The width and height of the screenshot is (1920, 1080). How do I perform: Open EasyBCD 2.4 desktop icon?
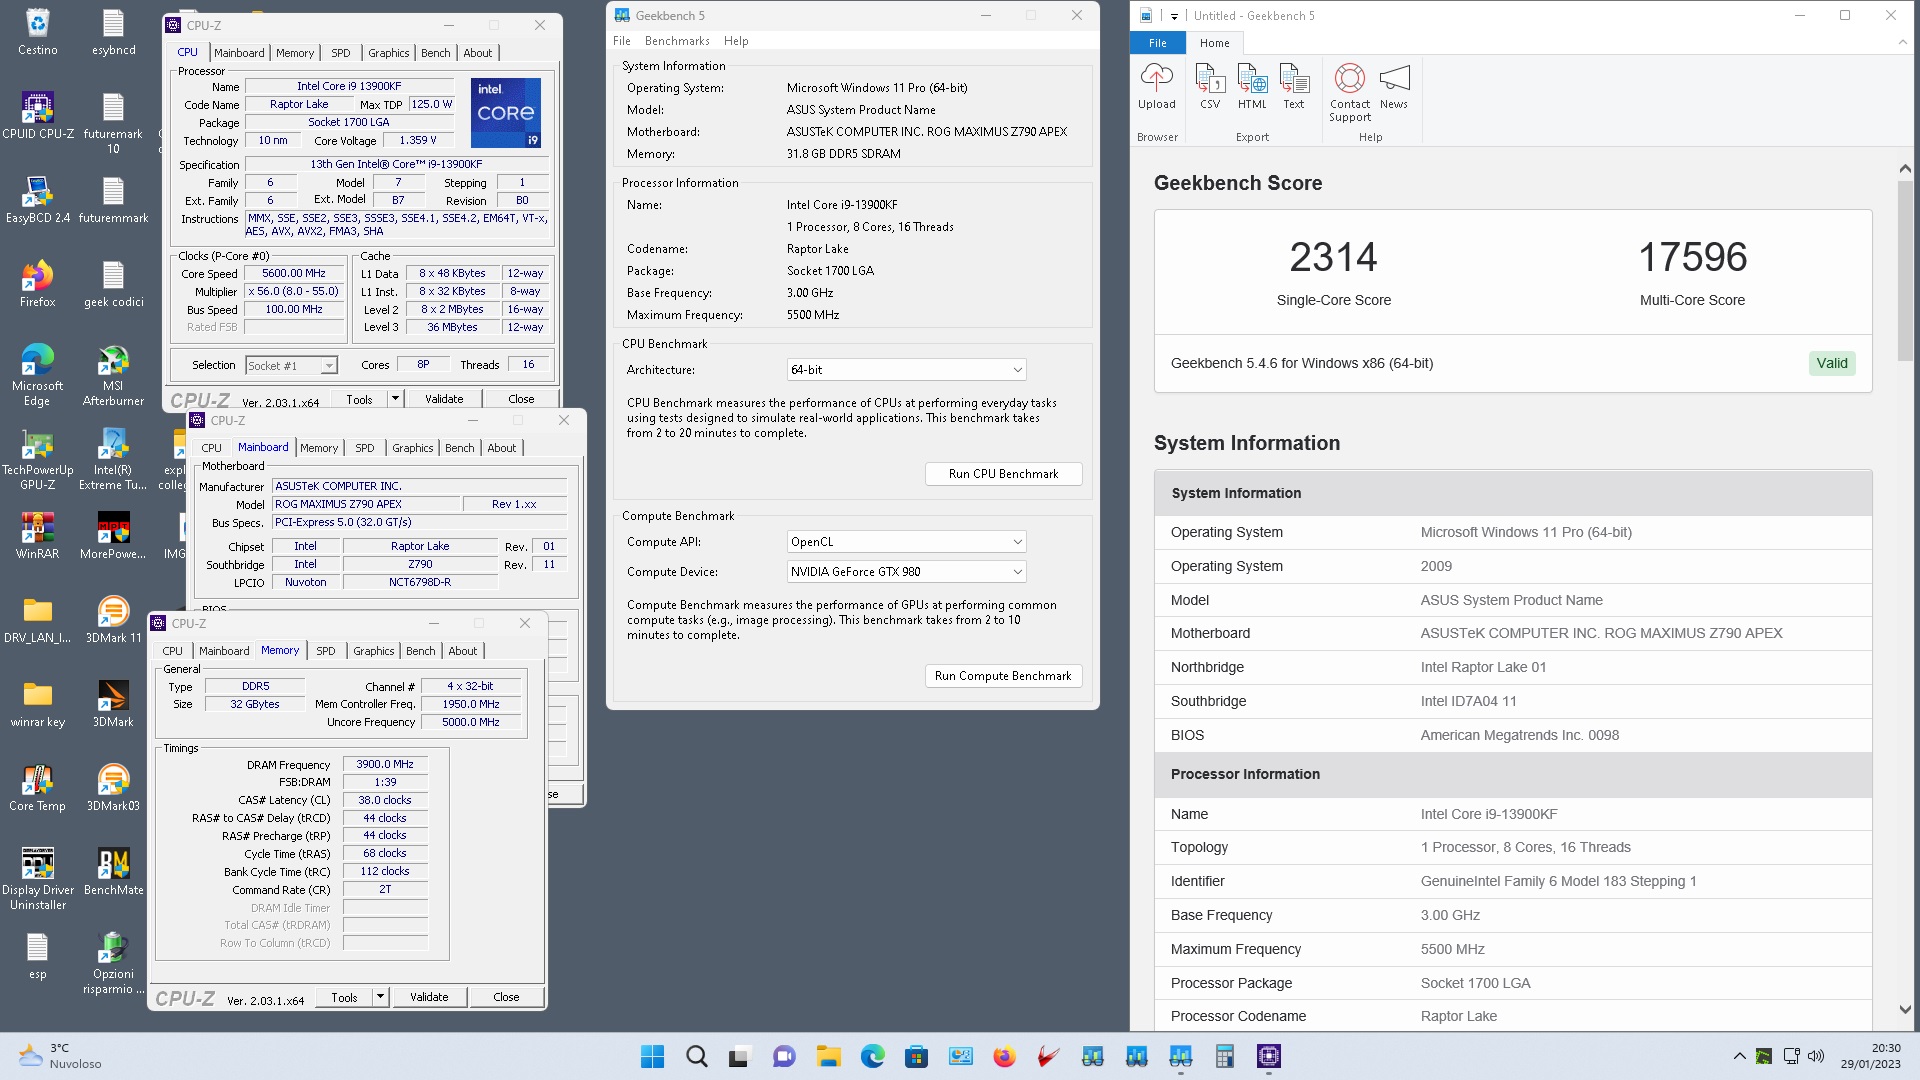tap(37, 200)
